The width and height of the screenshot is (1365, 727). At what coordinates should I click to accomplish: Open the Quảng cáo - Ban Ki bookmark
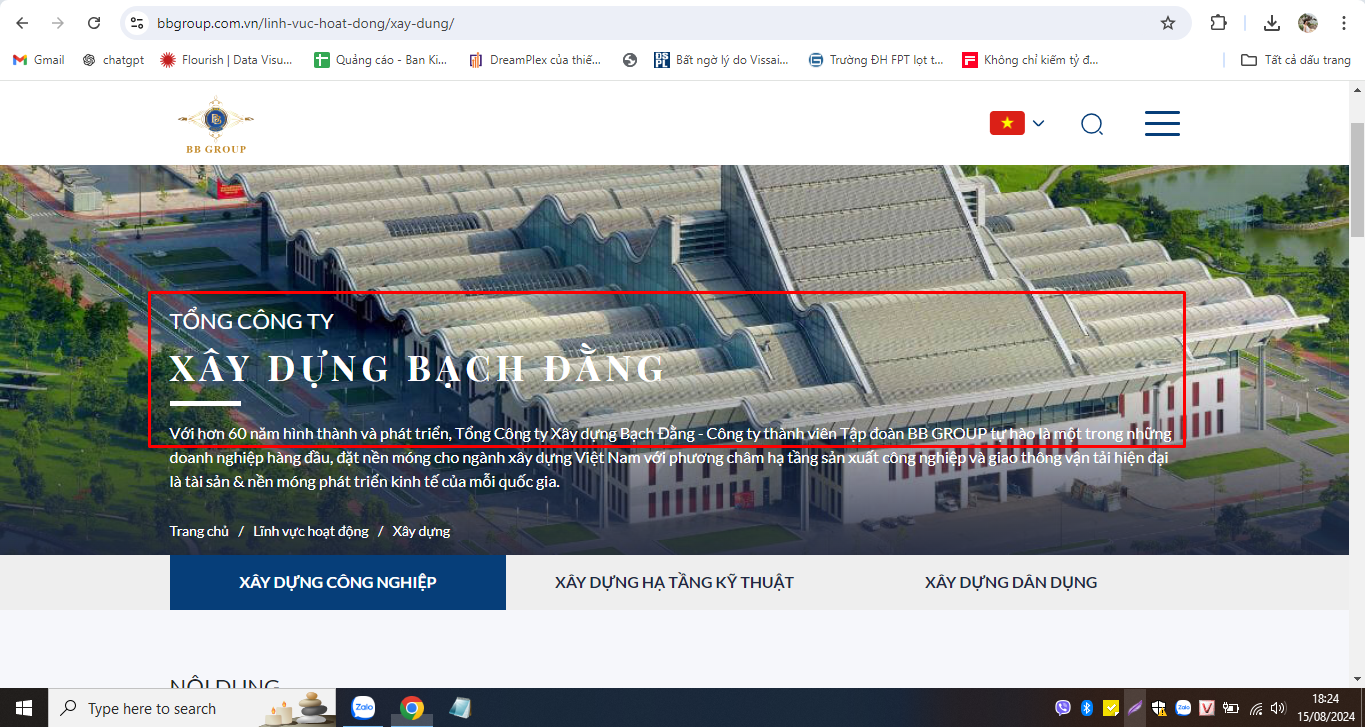pos(381,60)
